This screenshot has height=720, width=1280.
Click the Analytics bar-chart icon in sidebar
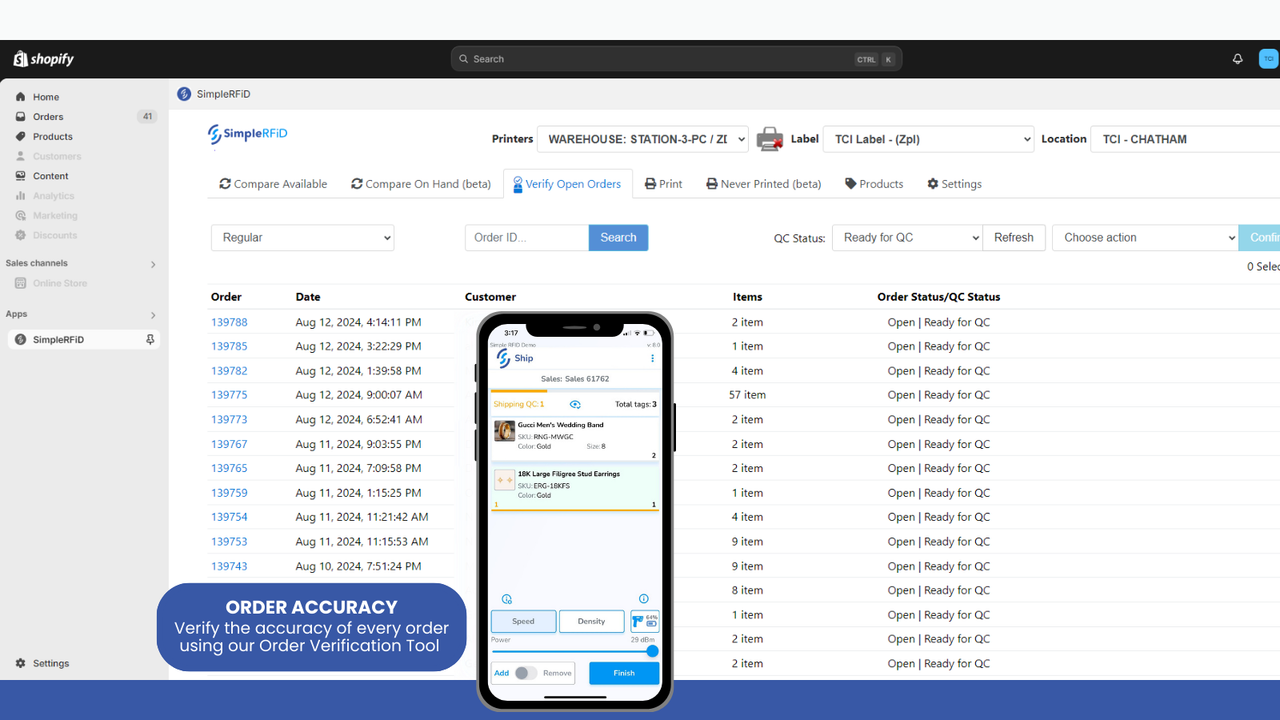click(20, 196)
